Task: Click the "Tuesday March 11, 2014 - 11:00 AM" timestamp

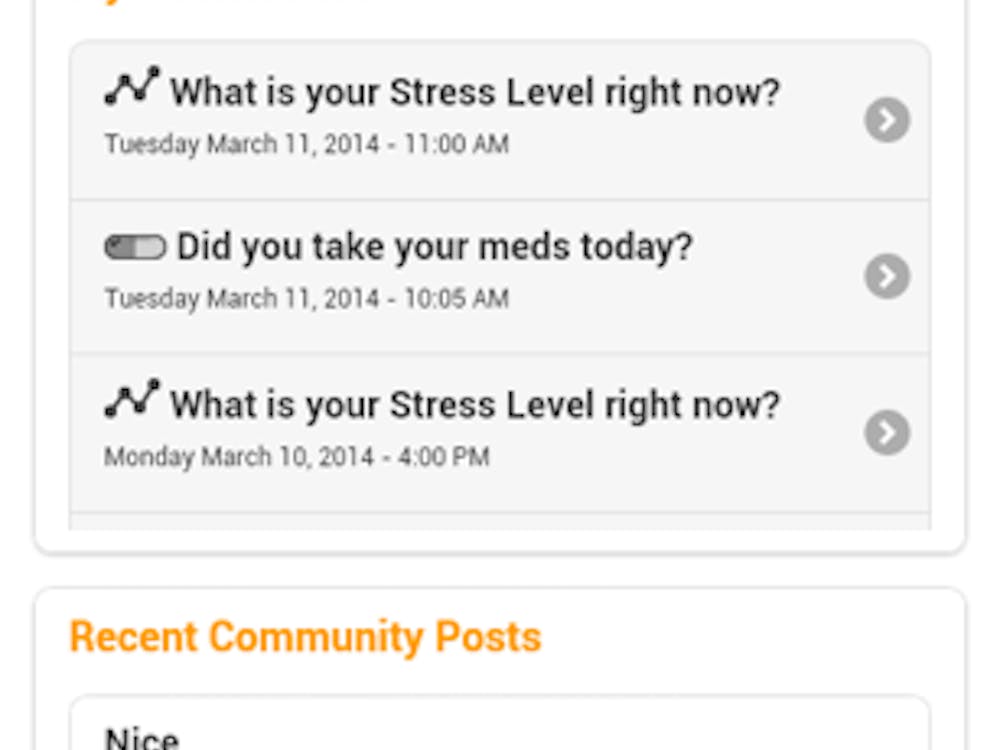Action: pos(306,144)
